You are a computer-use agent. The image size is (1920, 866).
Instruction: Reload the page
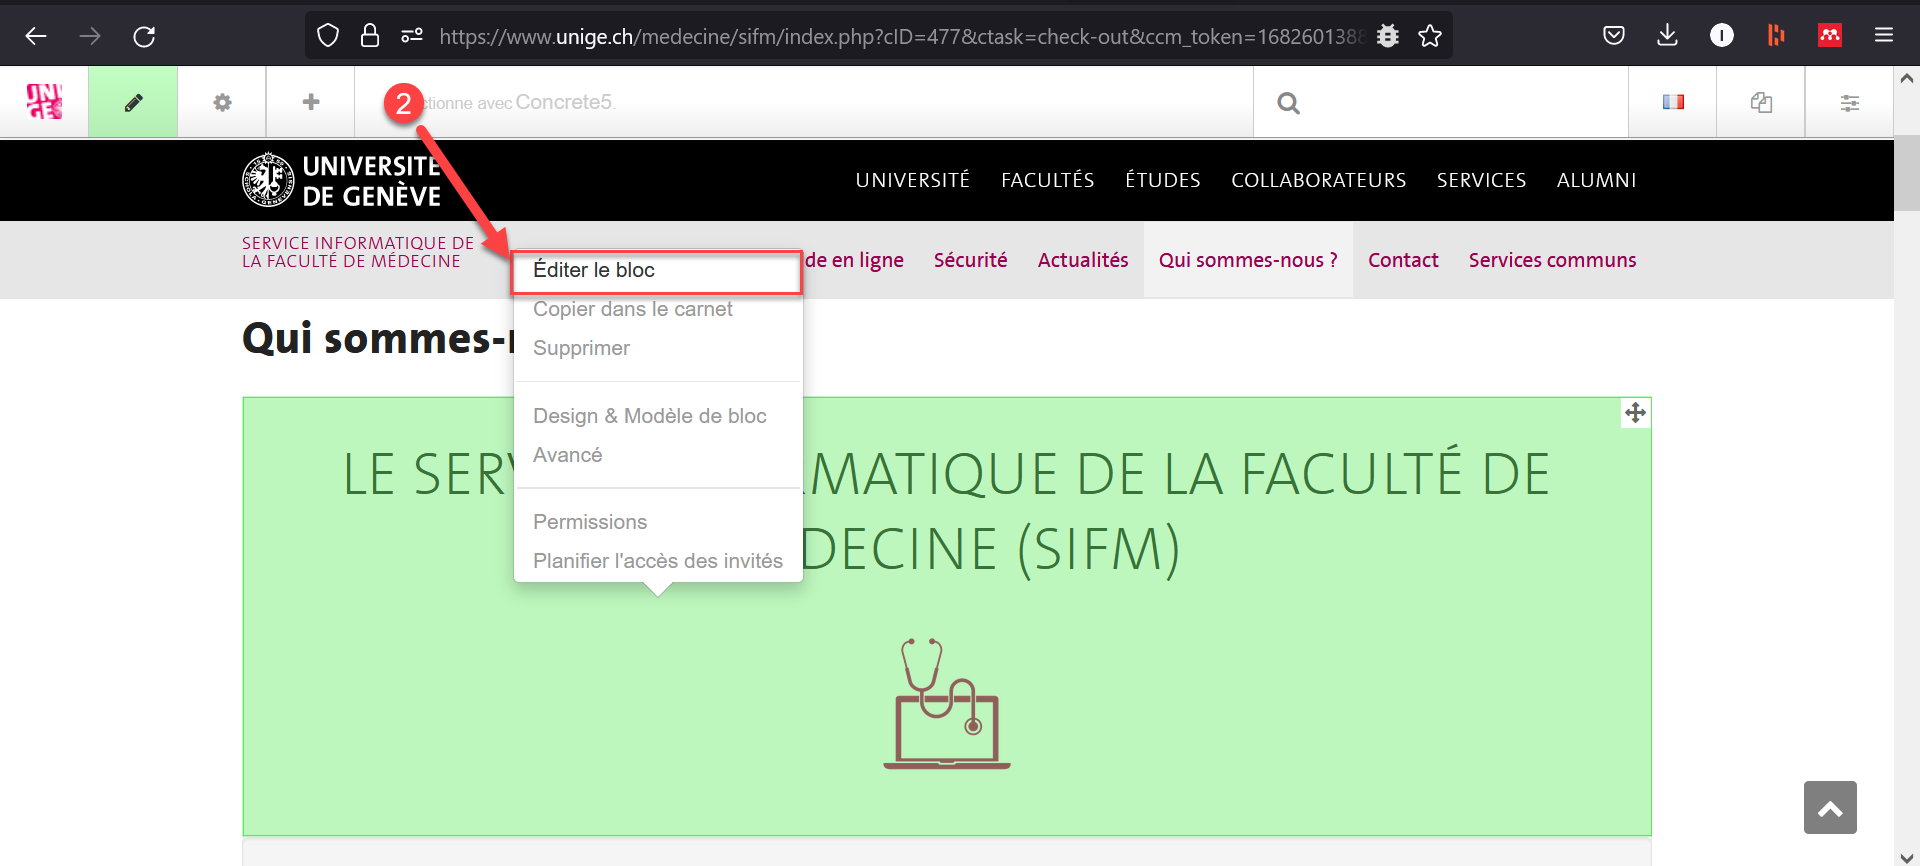144,36
